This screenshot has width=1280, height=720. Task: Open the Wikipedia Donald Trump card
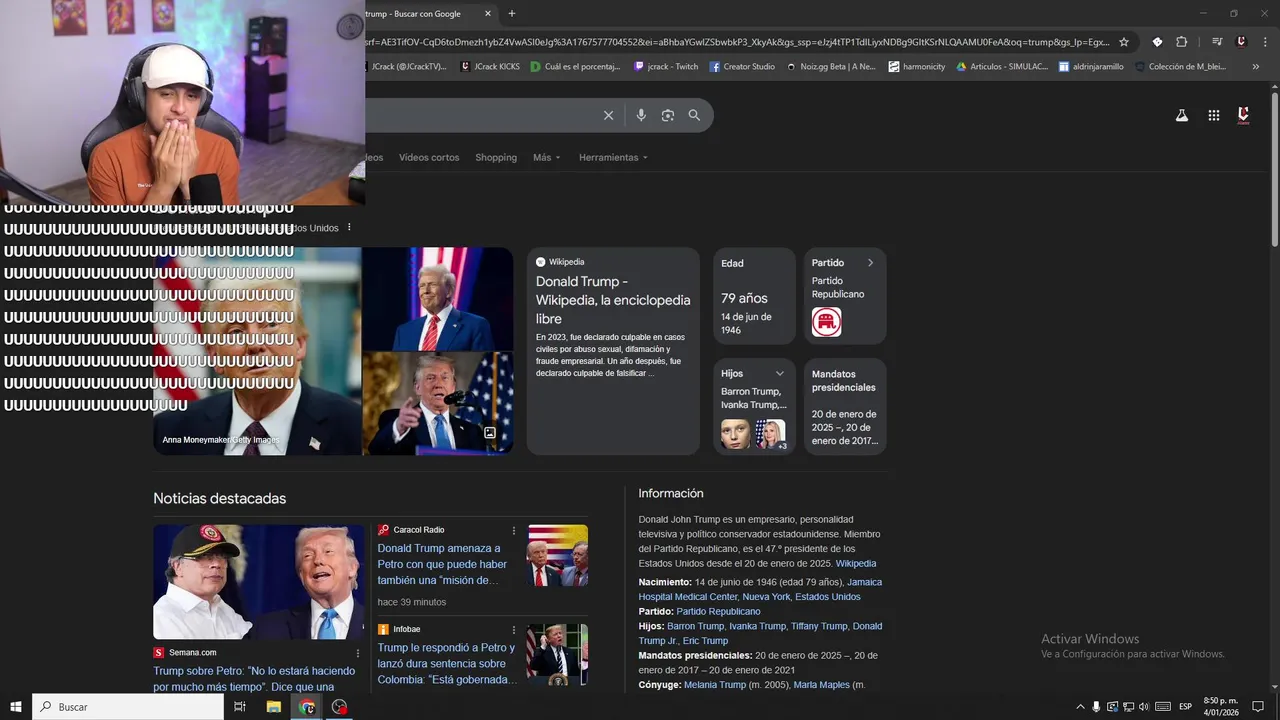coord(613,351)
